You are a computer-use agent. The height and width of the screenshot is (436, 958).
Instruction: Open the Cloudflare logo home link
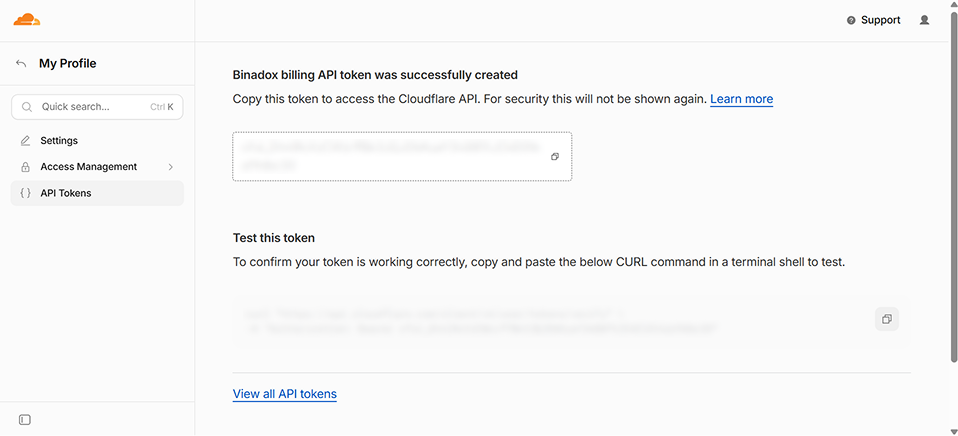click(x=27, y=20)
